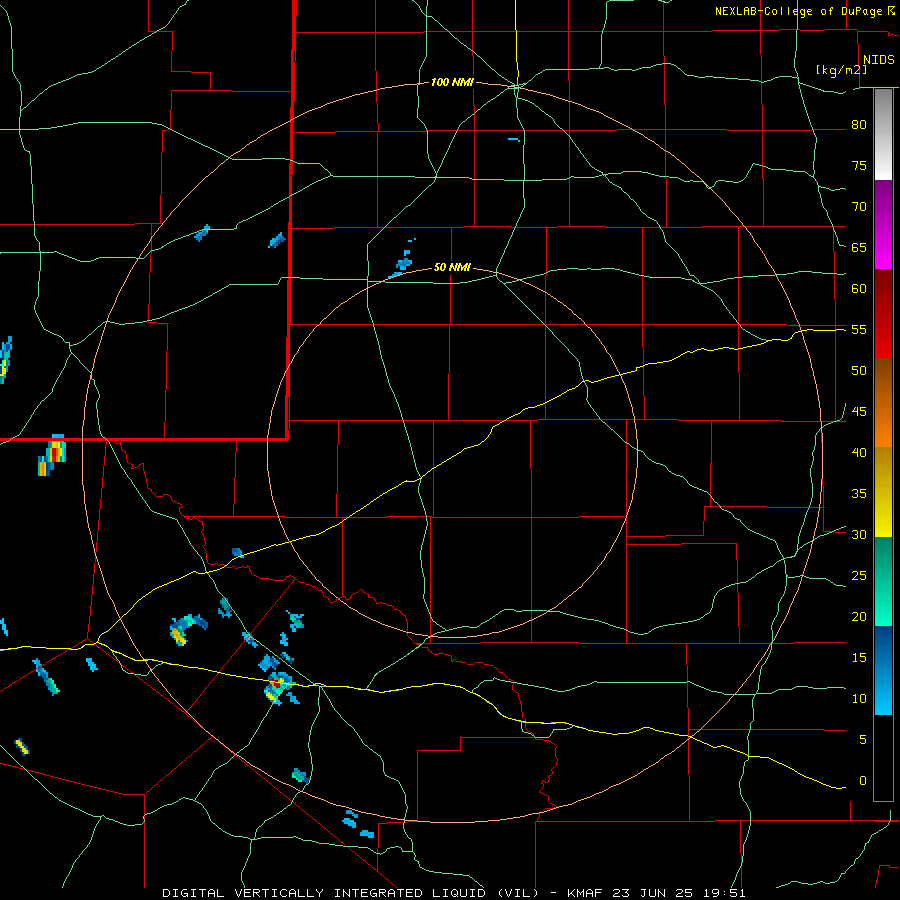Click the 65 value on color scale
The image size is (900, 900).
(859, 248)
